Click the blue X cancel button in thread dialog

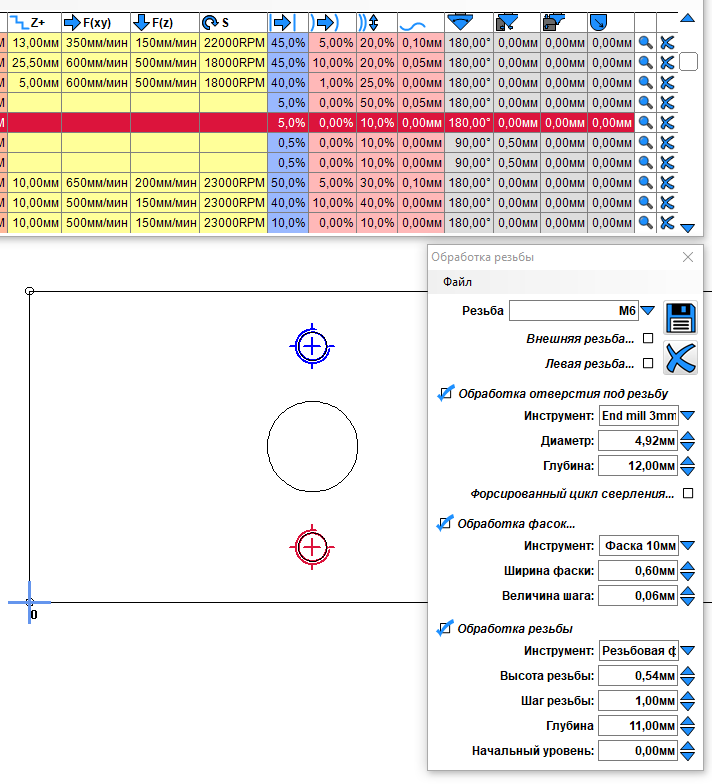click(x=680, y=358)
